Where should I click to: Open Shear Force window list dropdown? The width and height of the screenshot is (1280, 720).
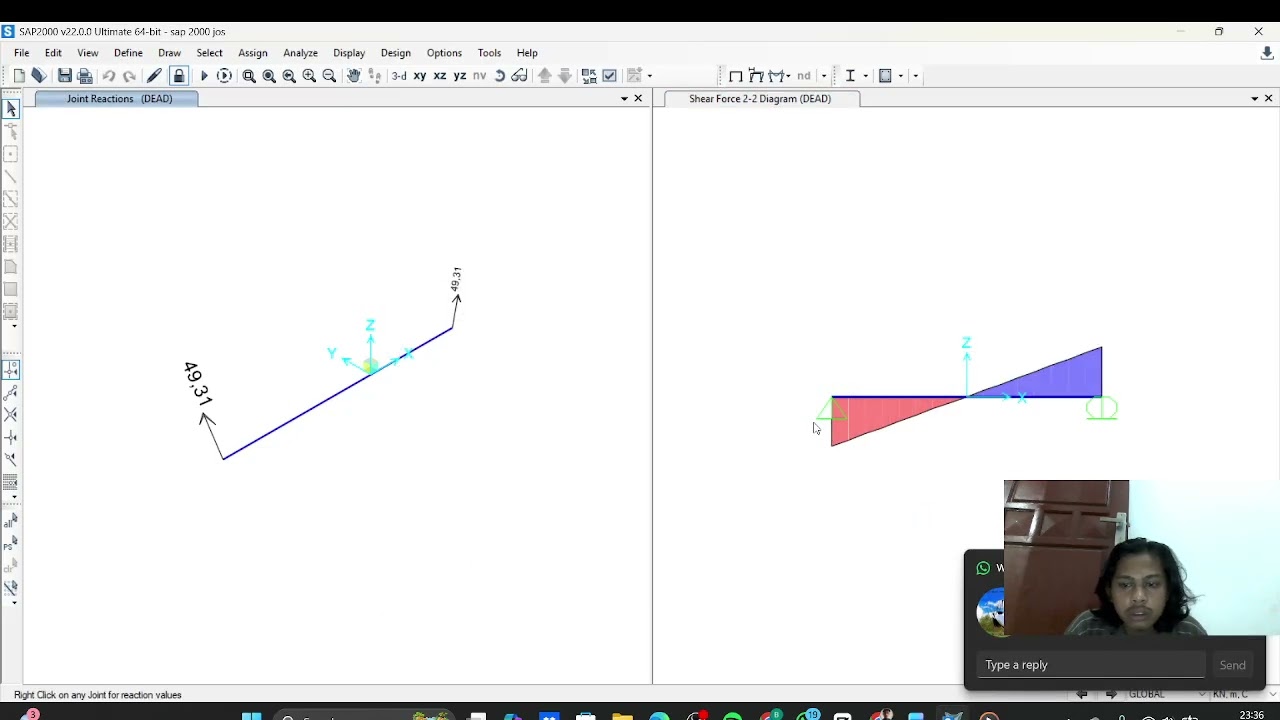(x=1254, y=99)
